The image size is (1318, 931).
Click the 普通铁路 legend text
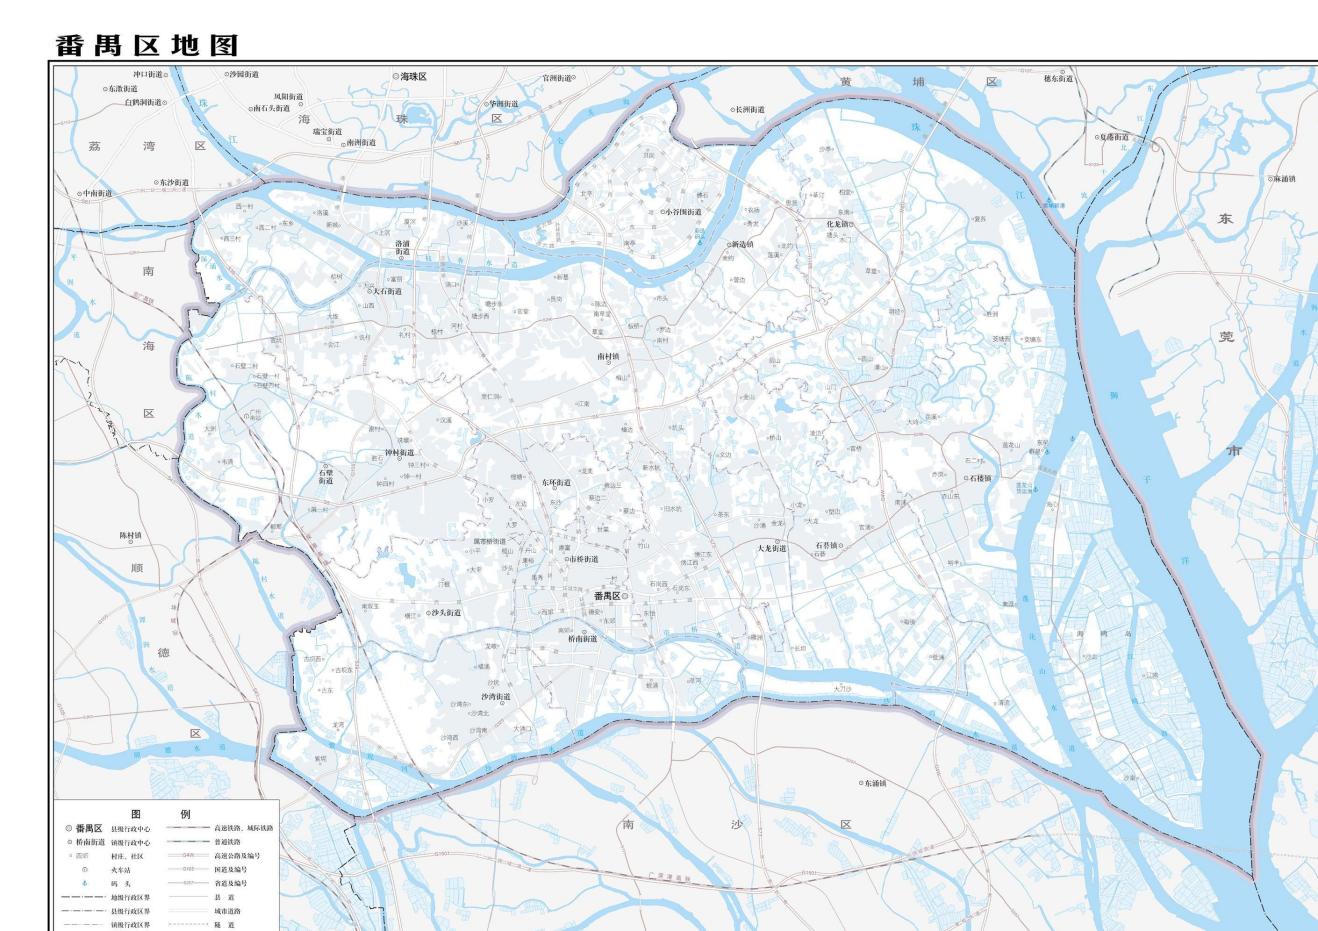228,842
